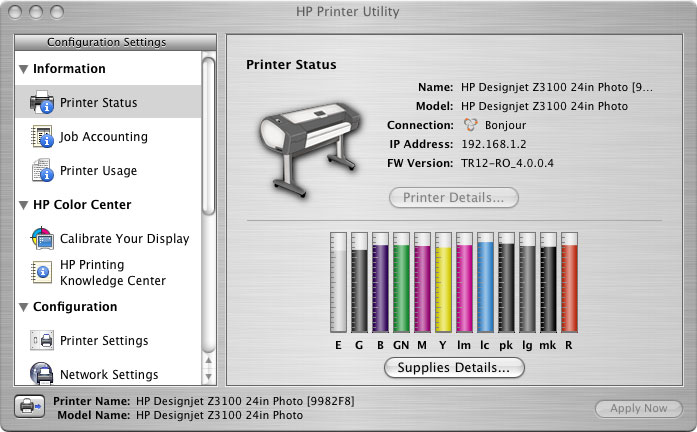This screenshot has height=432, width=697.
Task: Click the Apply Now button
Action: click(638, 408)
